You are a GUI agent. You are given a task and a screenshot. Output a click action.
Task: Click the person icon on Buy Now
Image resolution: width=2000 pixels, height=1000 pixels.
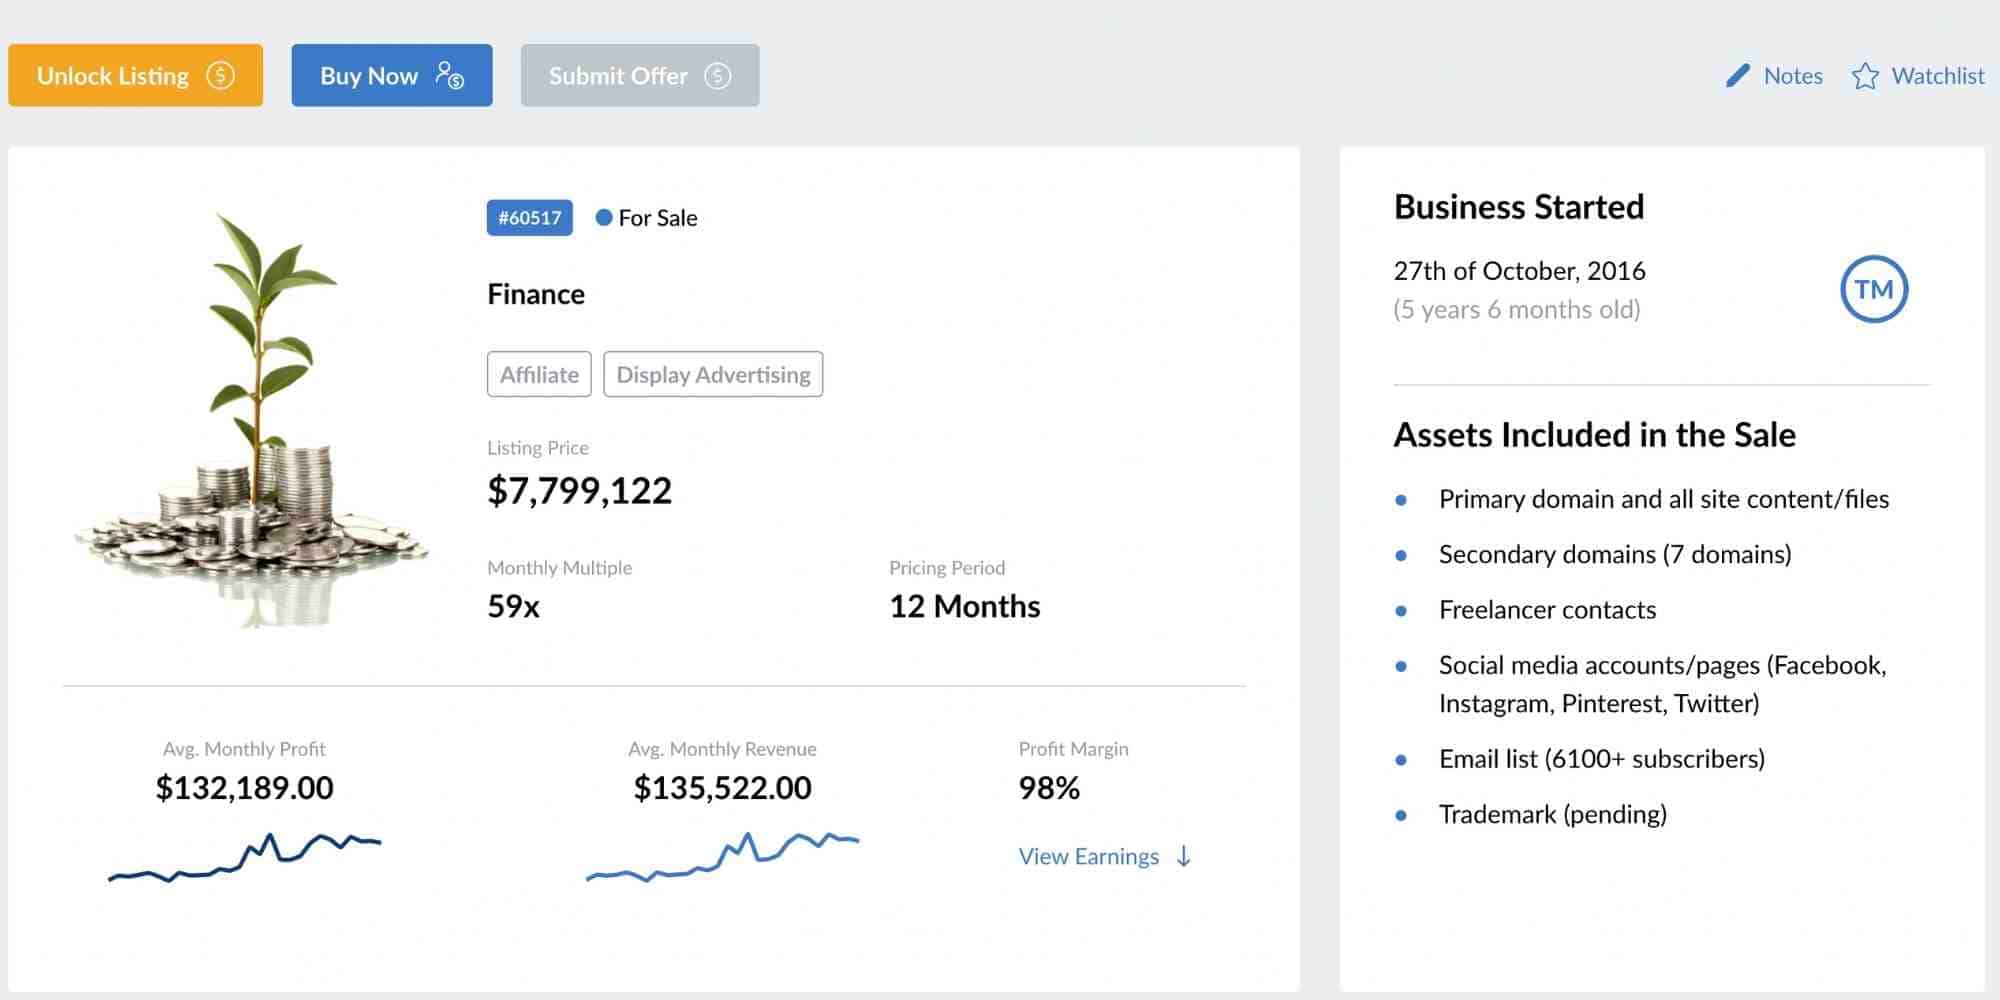[x=449, y=76]
